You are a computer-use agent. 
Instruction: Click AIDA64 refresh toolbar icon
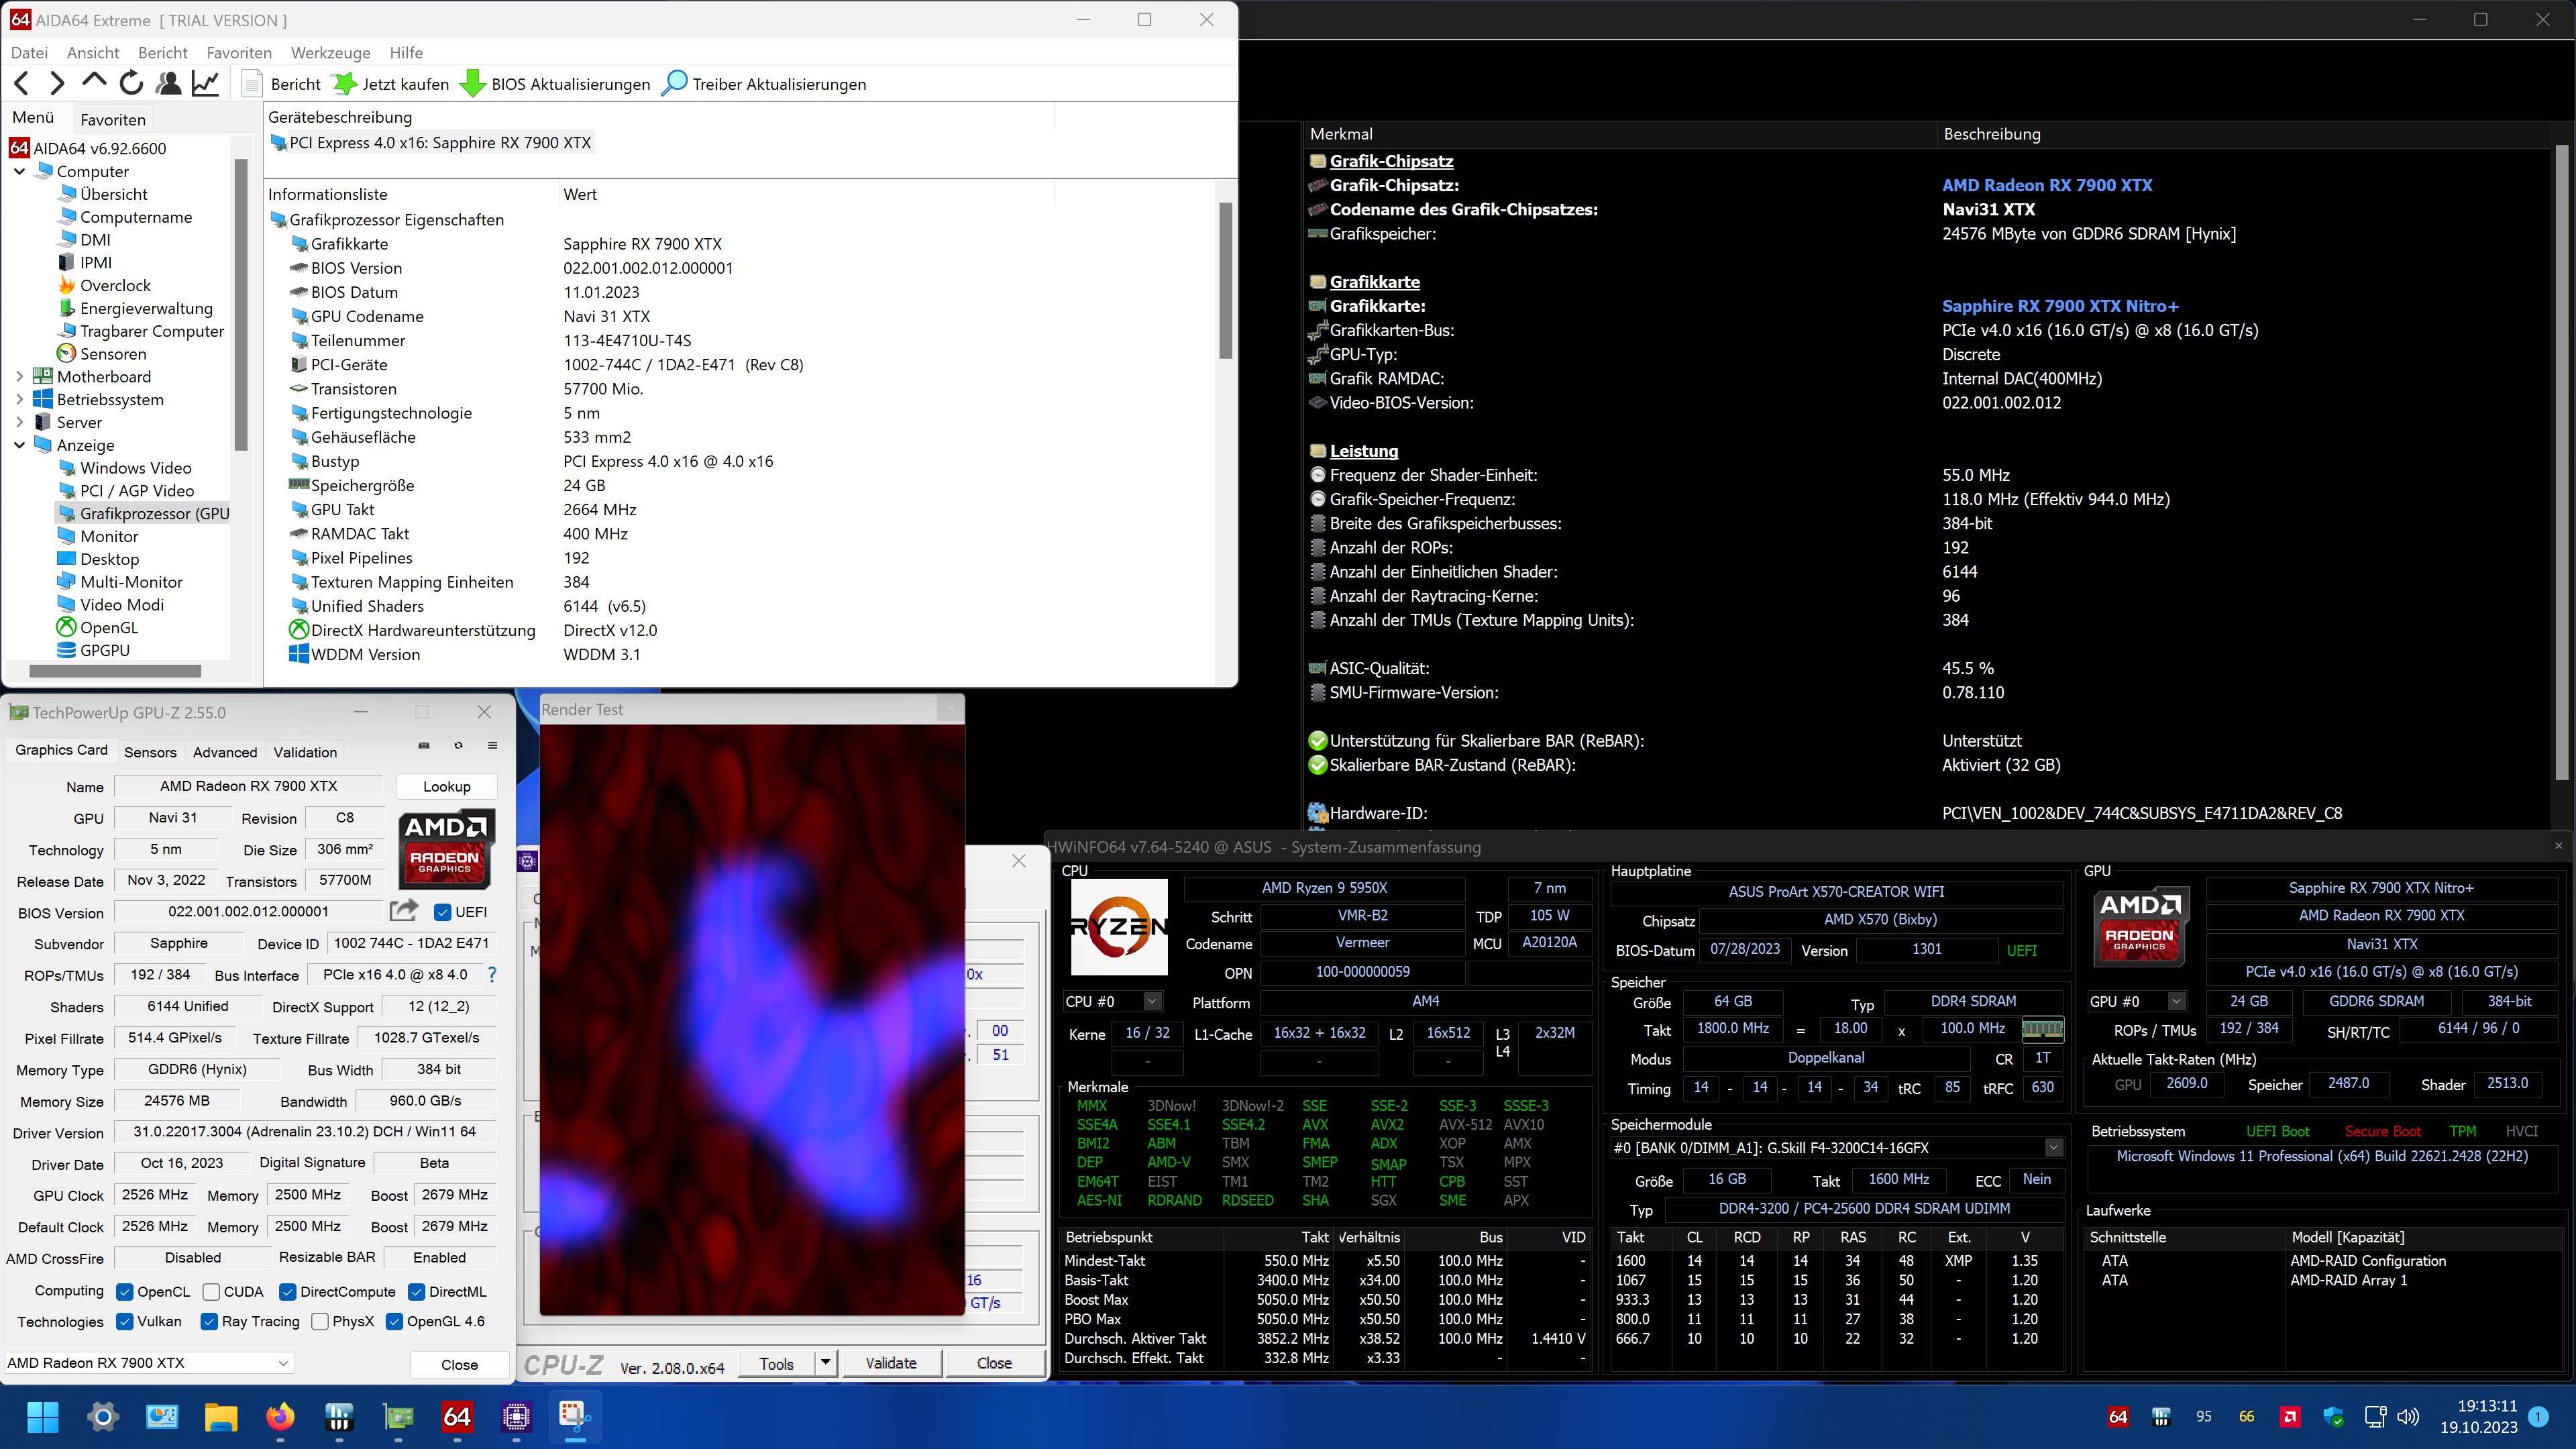pos(131,84)
